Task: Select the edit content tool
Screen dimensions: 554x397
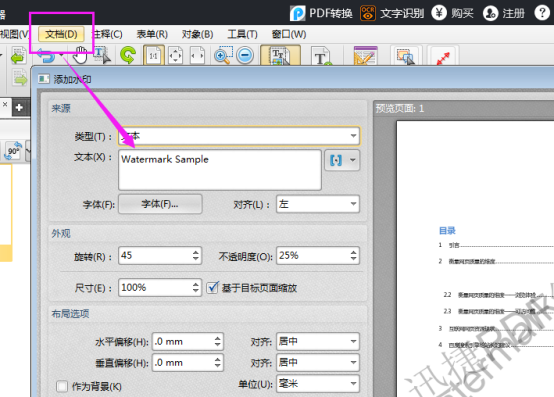Action: (x=281, y=55)
